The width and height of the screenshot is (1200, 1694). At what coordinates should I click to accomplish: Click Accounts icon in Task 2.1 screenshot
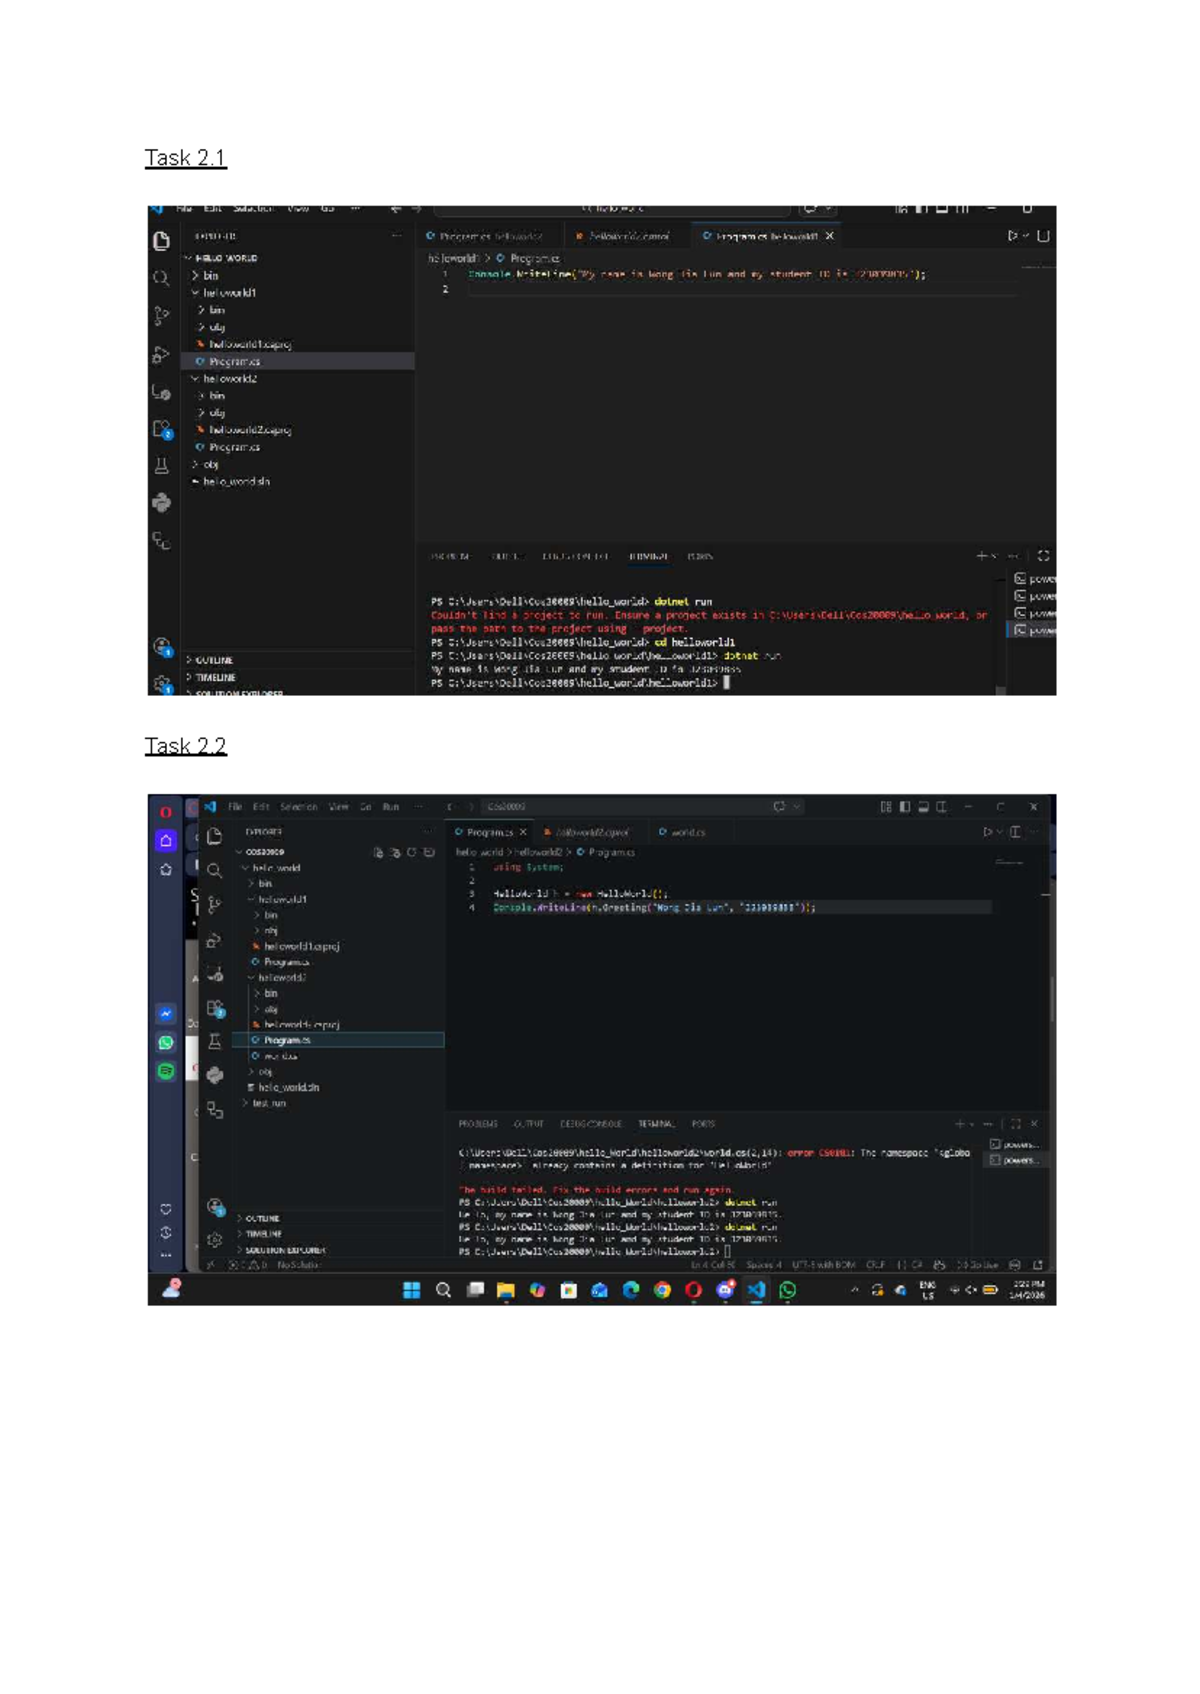coord(162,647)
